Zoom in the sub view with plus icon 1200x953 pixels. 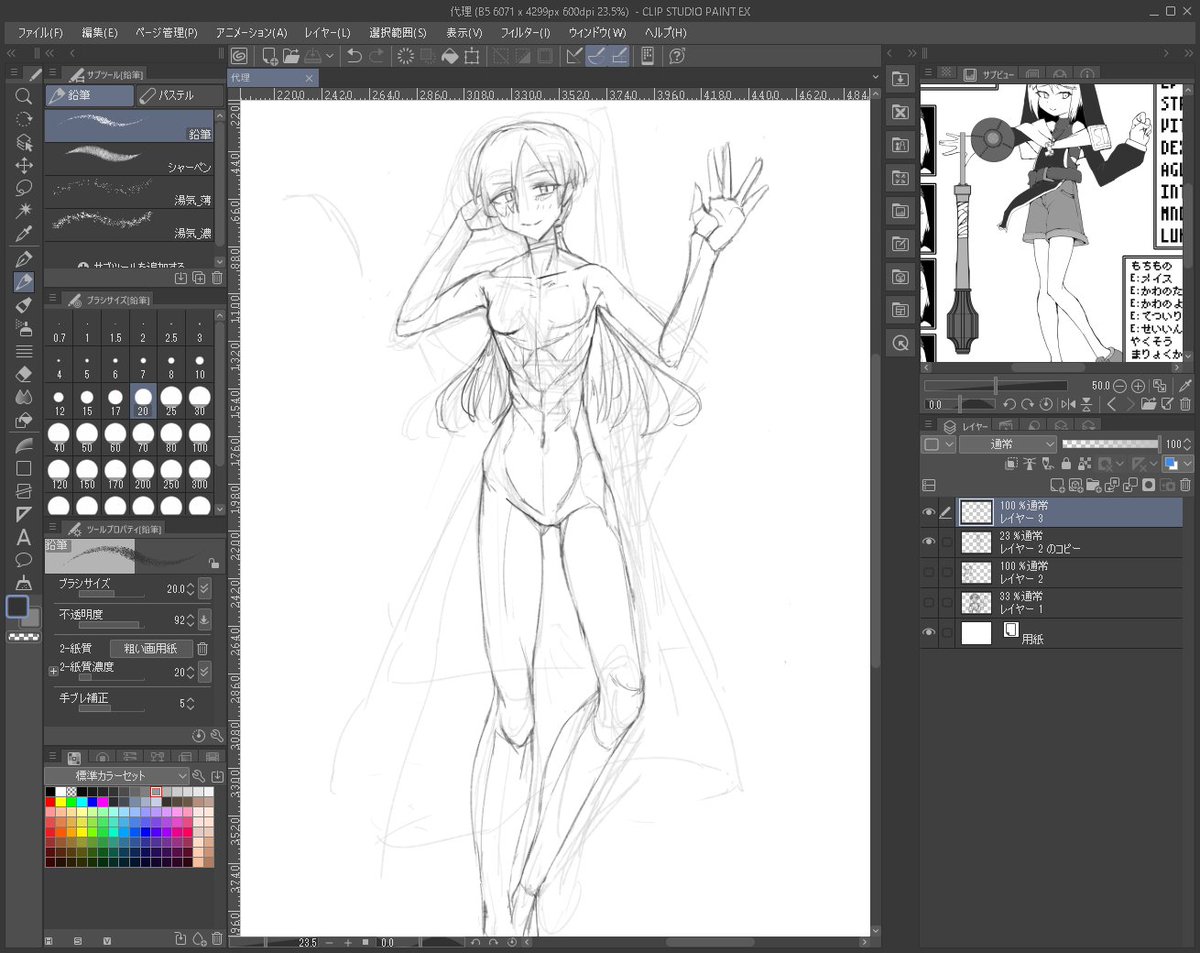pos(1138,385)
